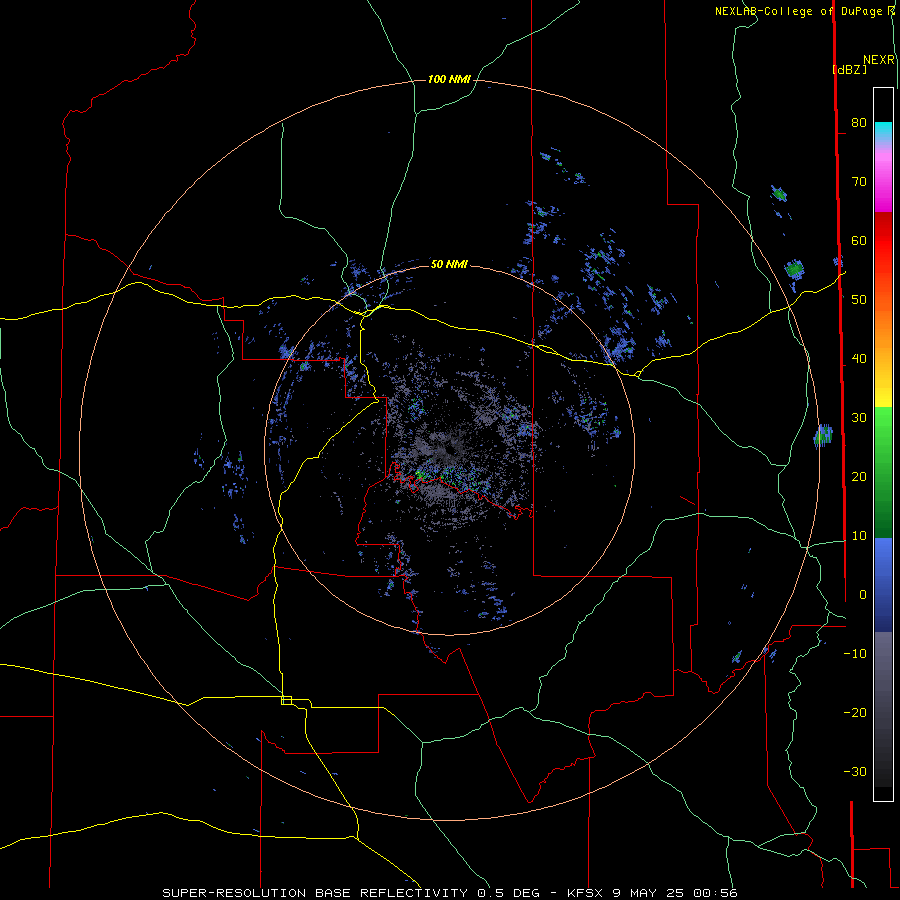The width and height of the screenshot is (900, 900).
Task: Click the 10 value on the dBZ scale
Action: [x=859, y=536]
